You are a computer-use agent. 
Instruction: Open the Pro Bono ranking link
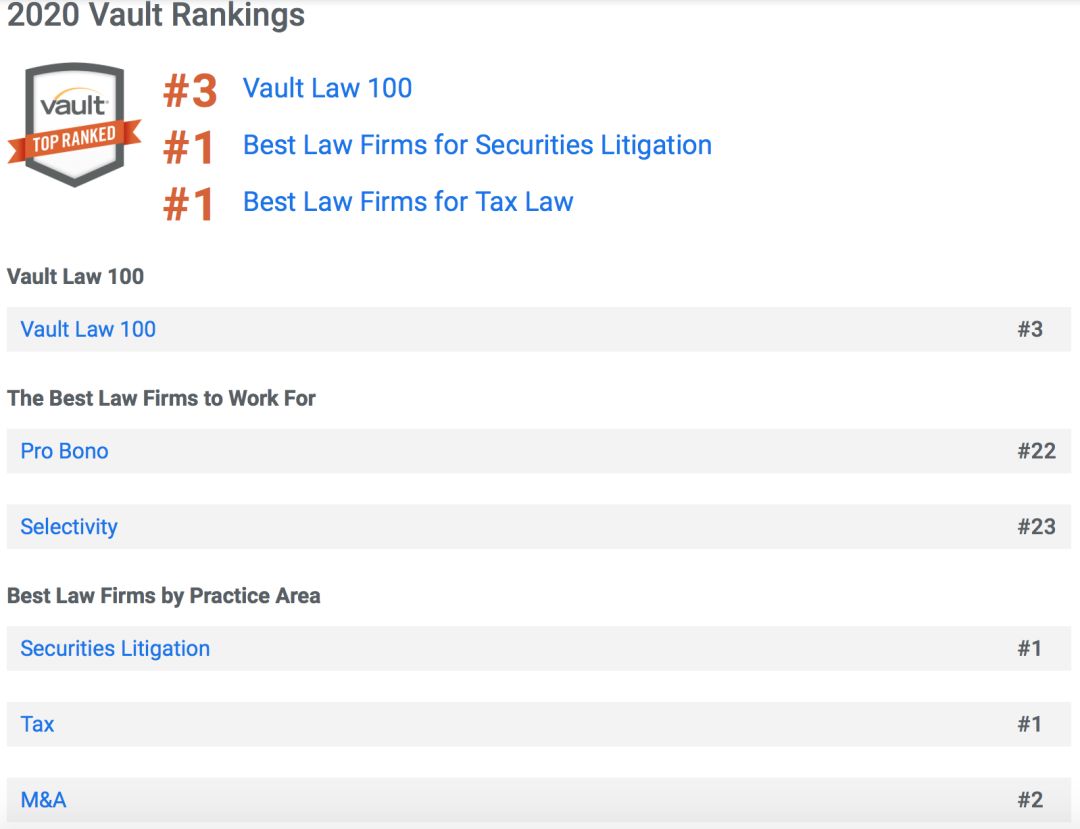click(x=65, y=451)
